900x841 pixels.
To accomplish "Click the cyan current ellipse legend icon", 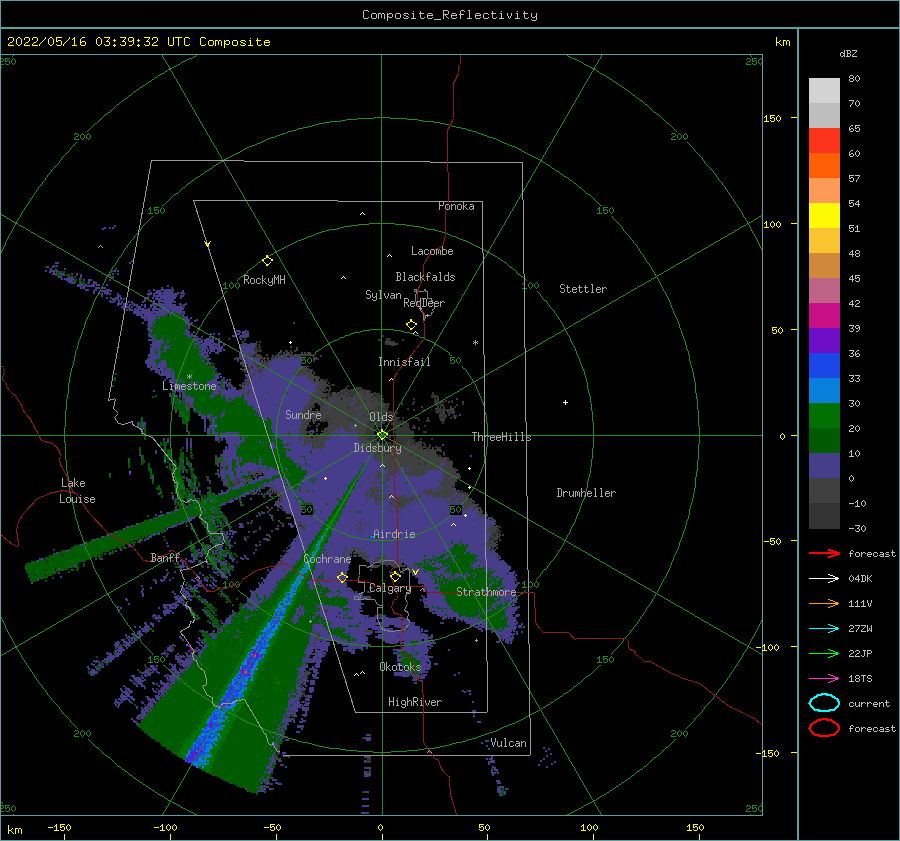I will coord(824,703).
